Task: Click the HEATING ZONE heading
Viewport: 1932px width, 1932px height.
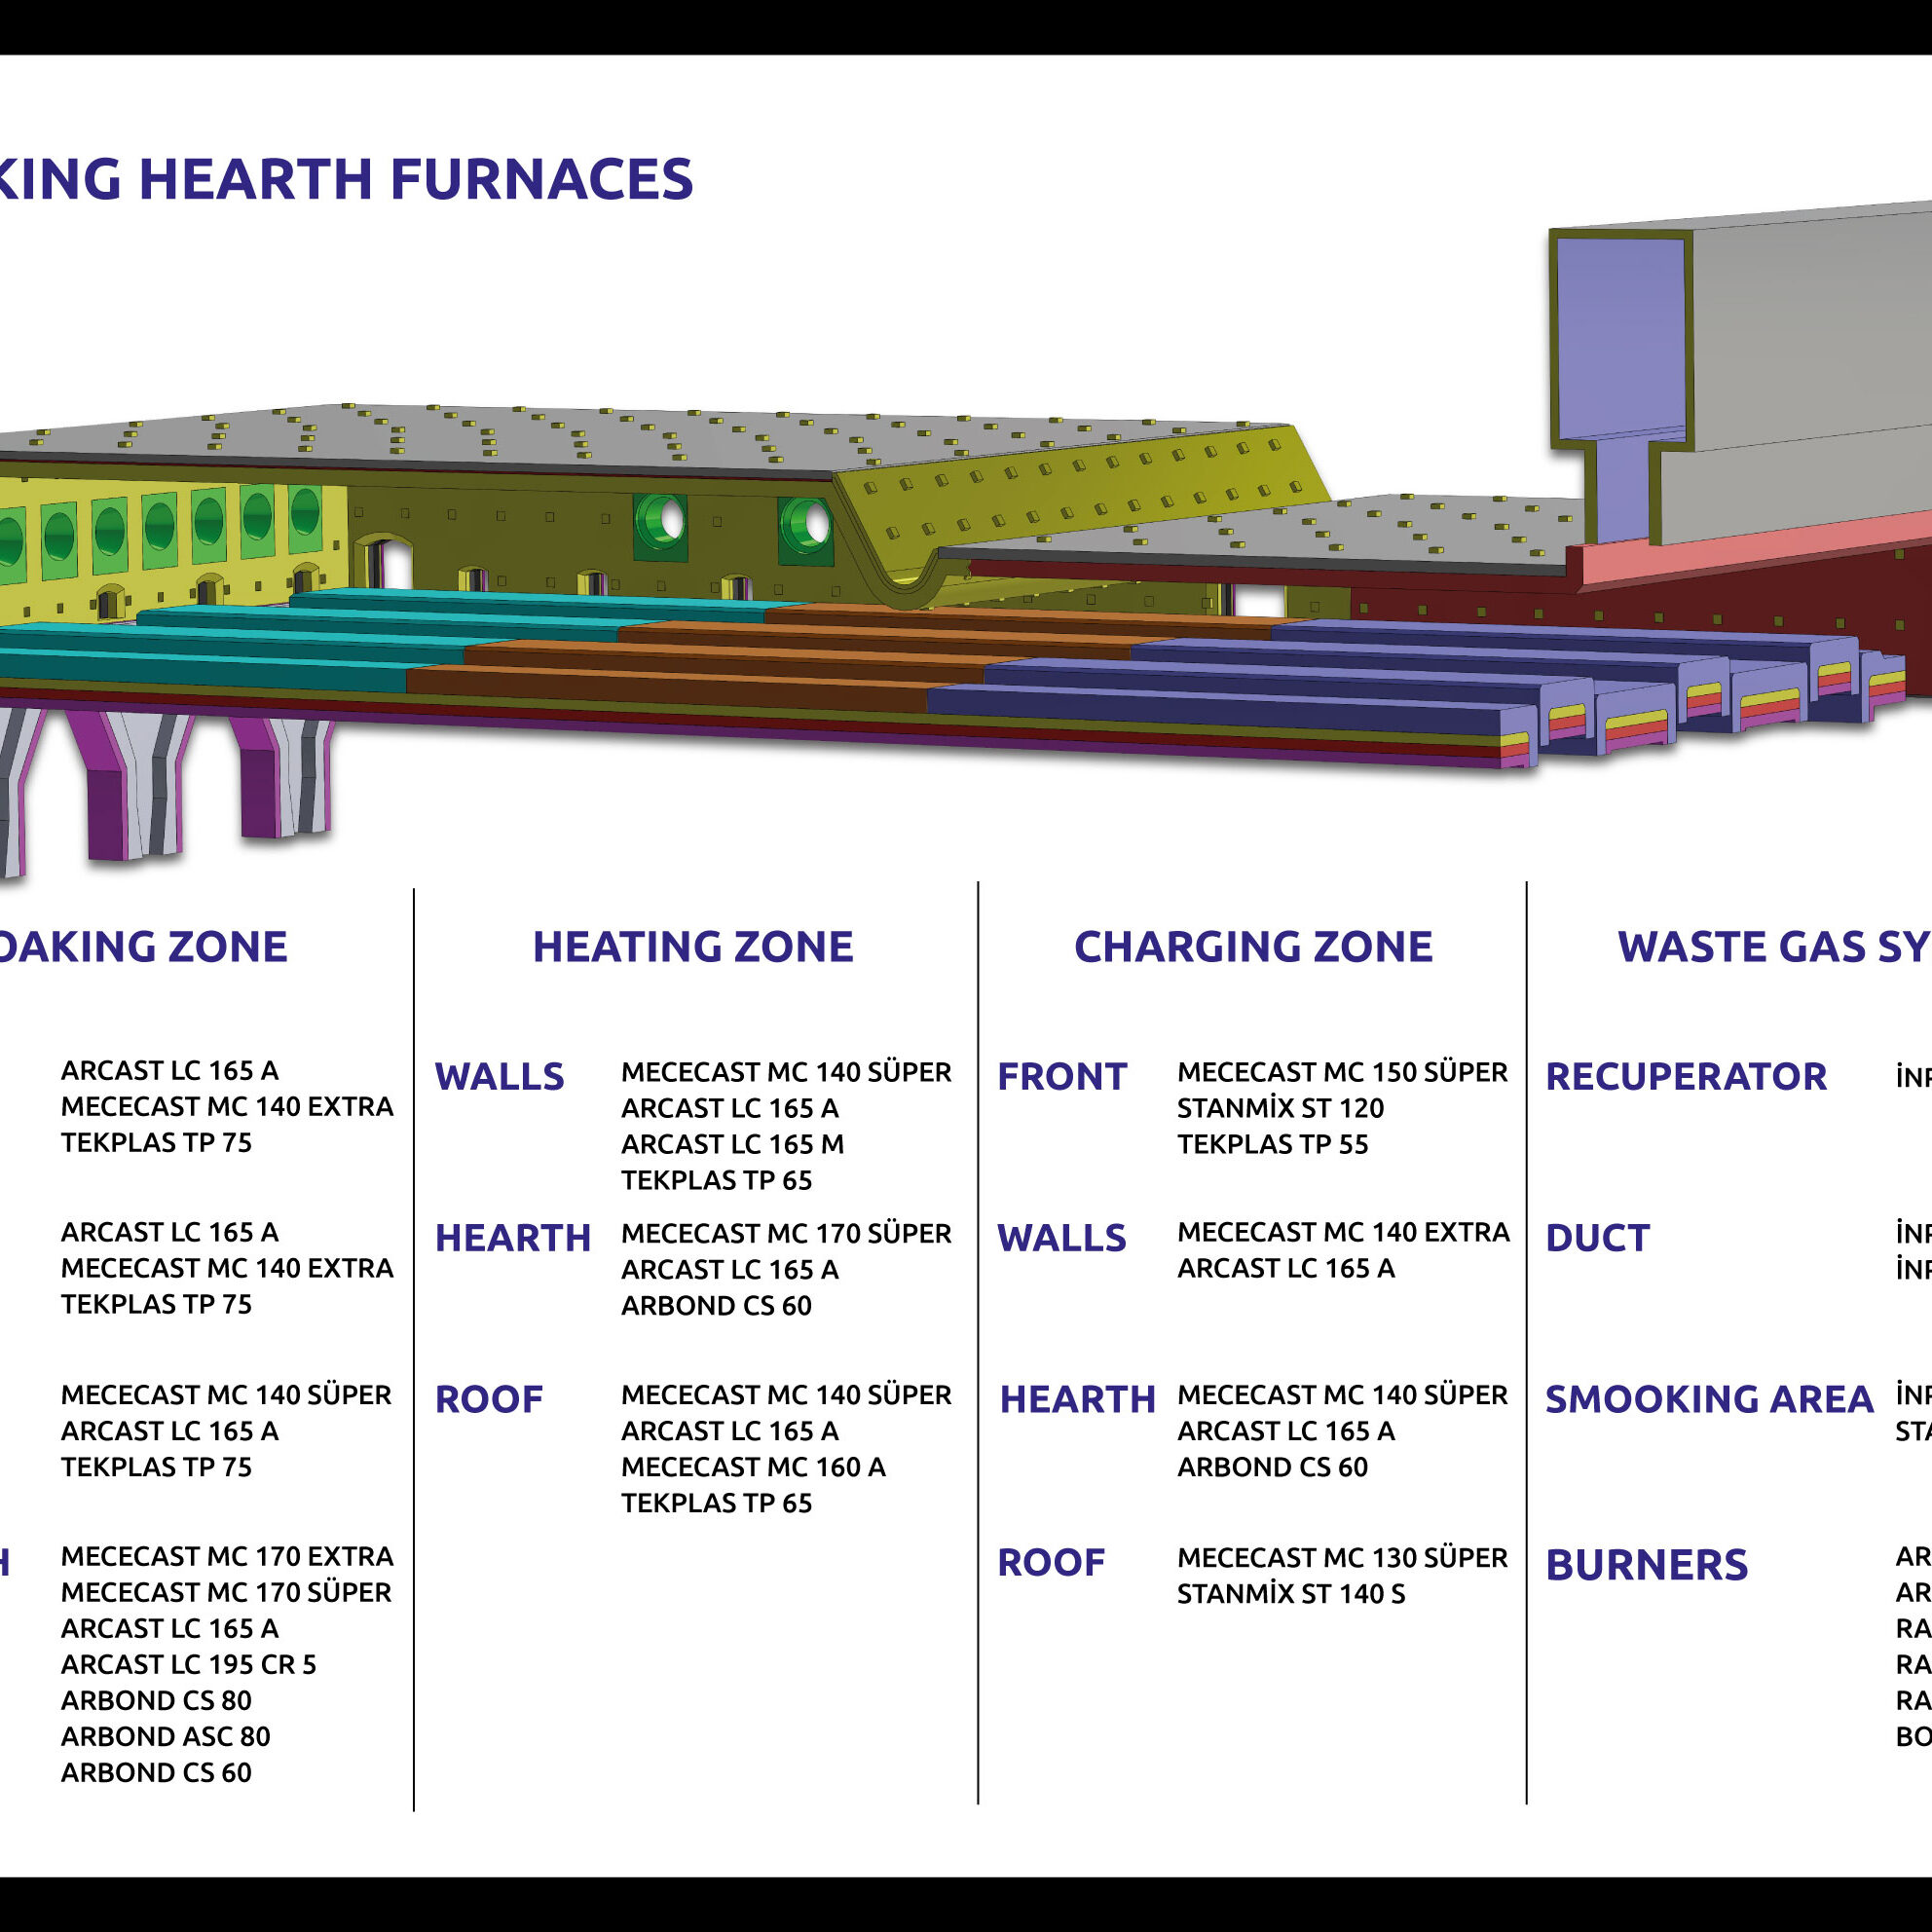Action: 692,947
